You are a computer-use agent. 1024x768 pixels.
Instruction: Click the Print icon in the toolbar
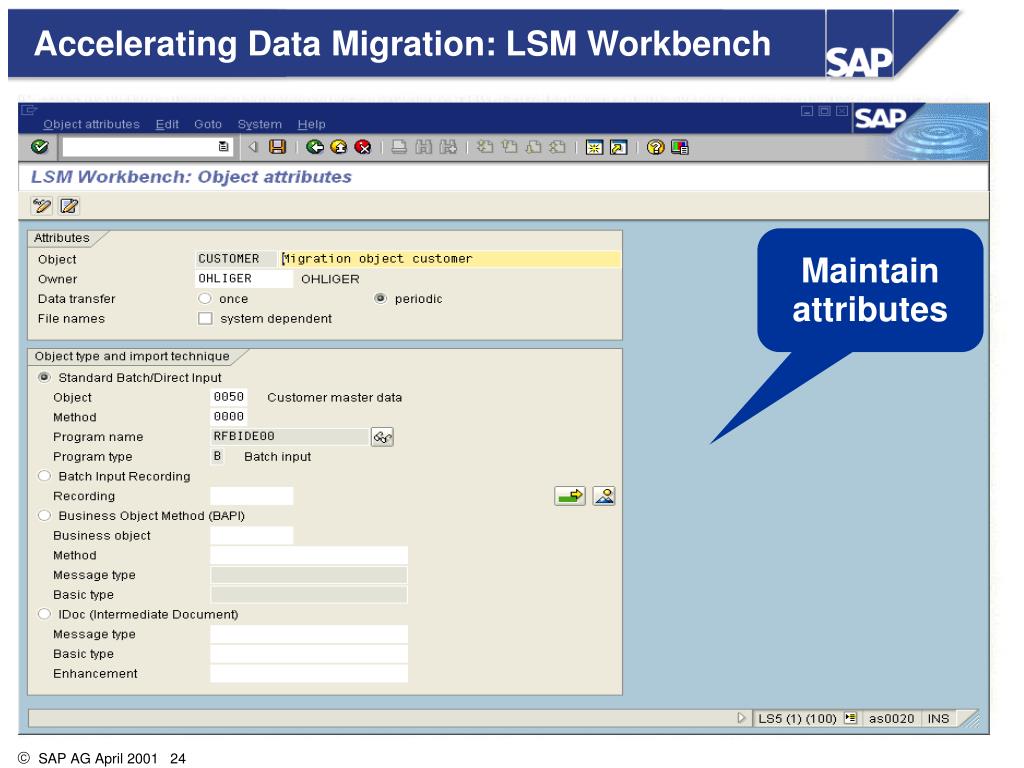pyautogui.click(x=399, y=147)
